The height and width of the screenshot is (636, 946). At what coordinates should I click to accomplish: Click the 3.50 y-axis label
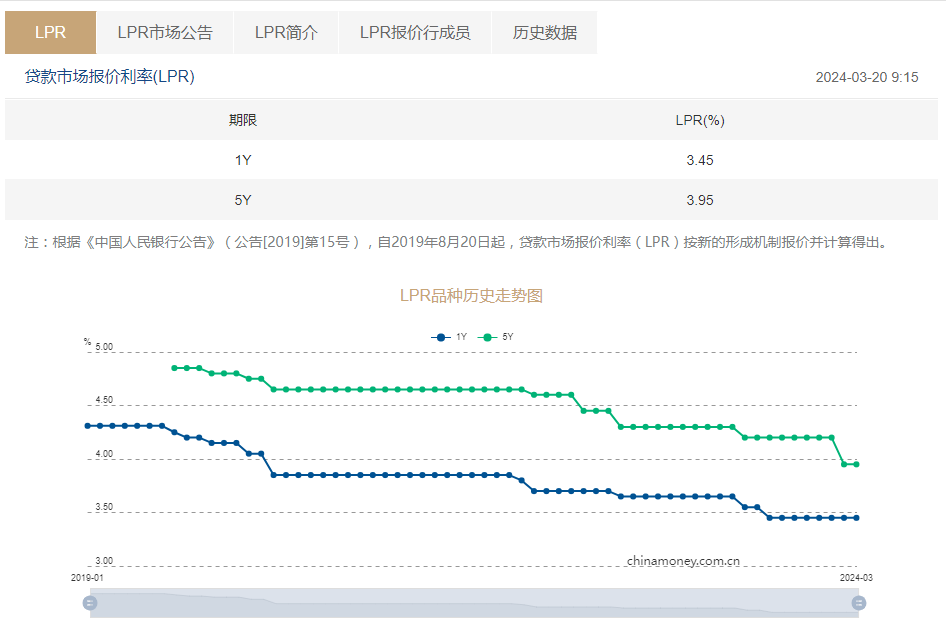point(104,507)
